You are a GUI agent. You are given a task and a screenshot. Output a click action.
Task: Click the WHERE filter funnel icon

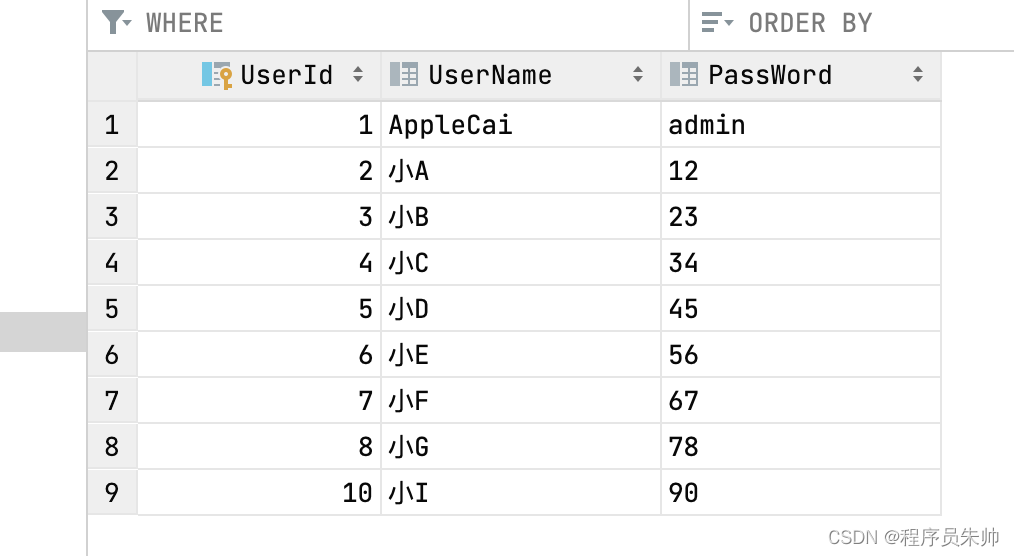pyautogui.click(x=115, y=22)
